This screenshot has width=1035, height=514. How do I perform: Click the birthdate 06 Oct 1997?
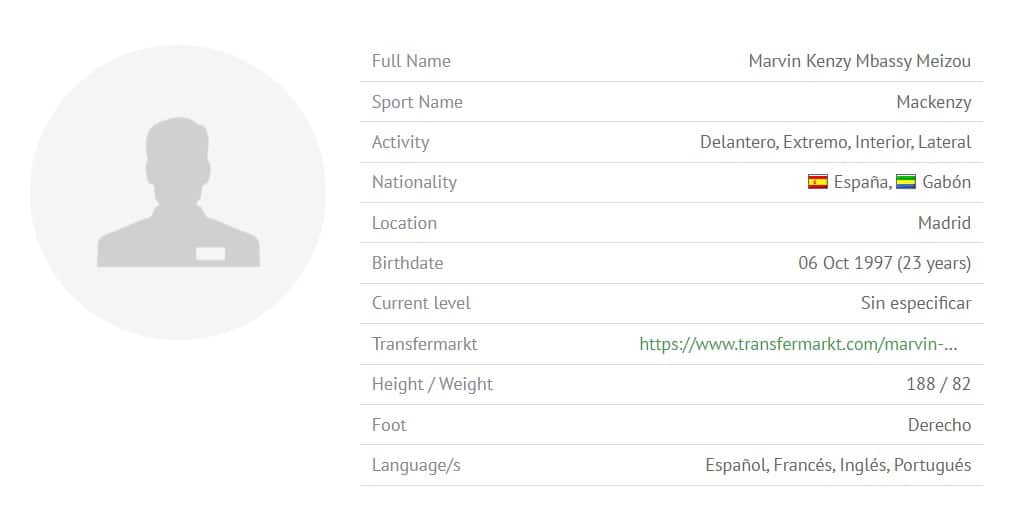pyautogui.click(x=844, y=263)
